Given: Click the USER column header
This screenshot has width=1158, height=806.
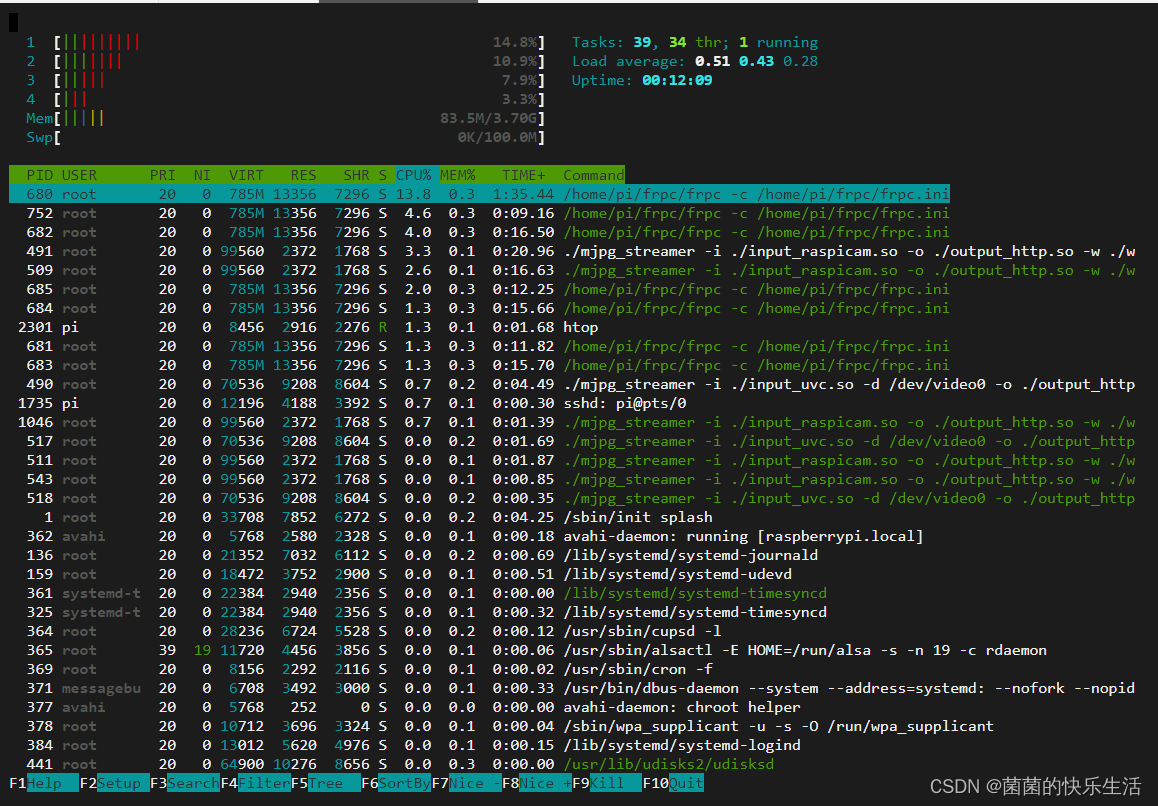Looking at the screenshot, I should click(79, 175).
